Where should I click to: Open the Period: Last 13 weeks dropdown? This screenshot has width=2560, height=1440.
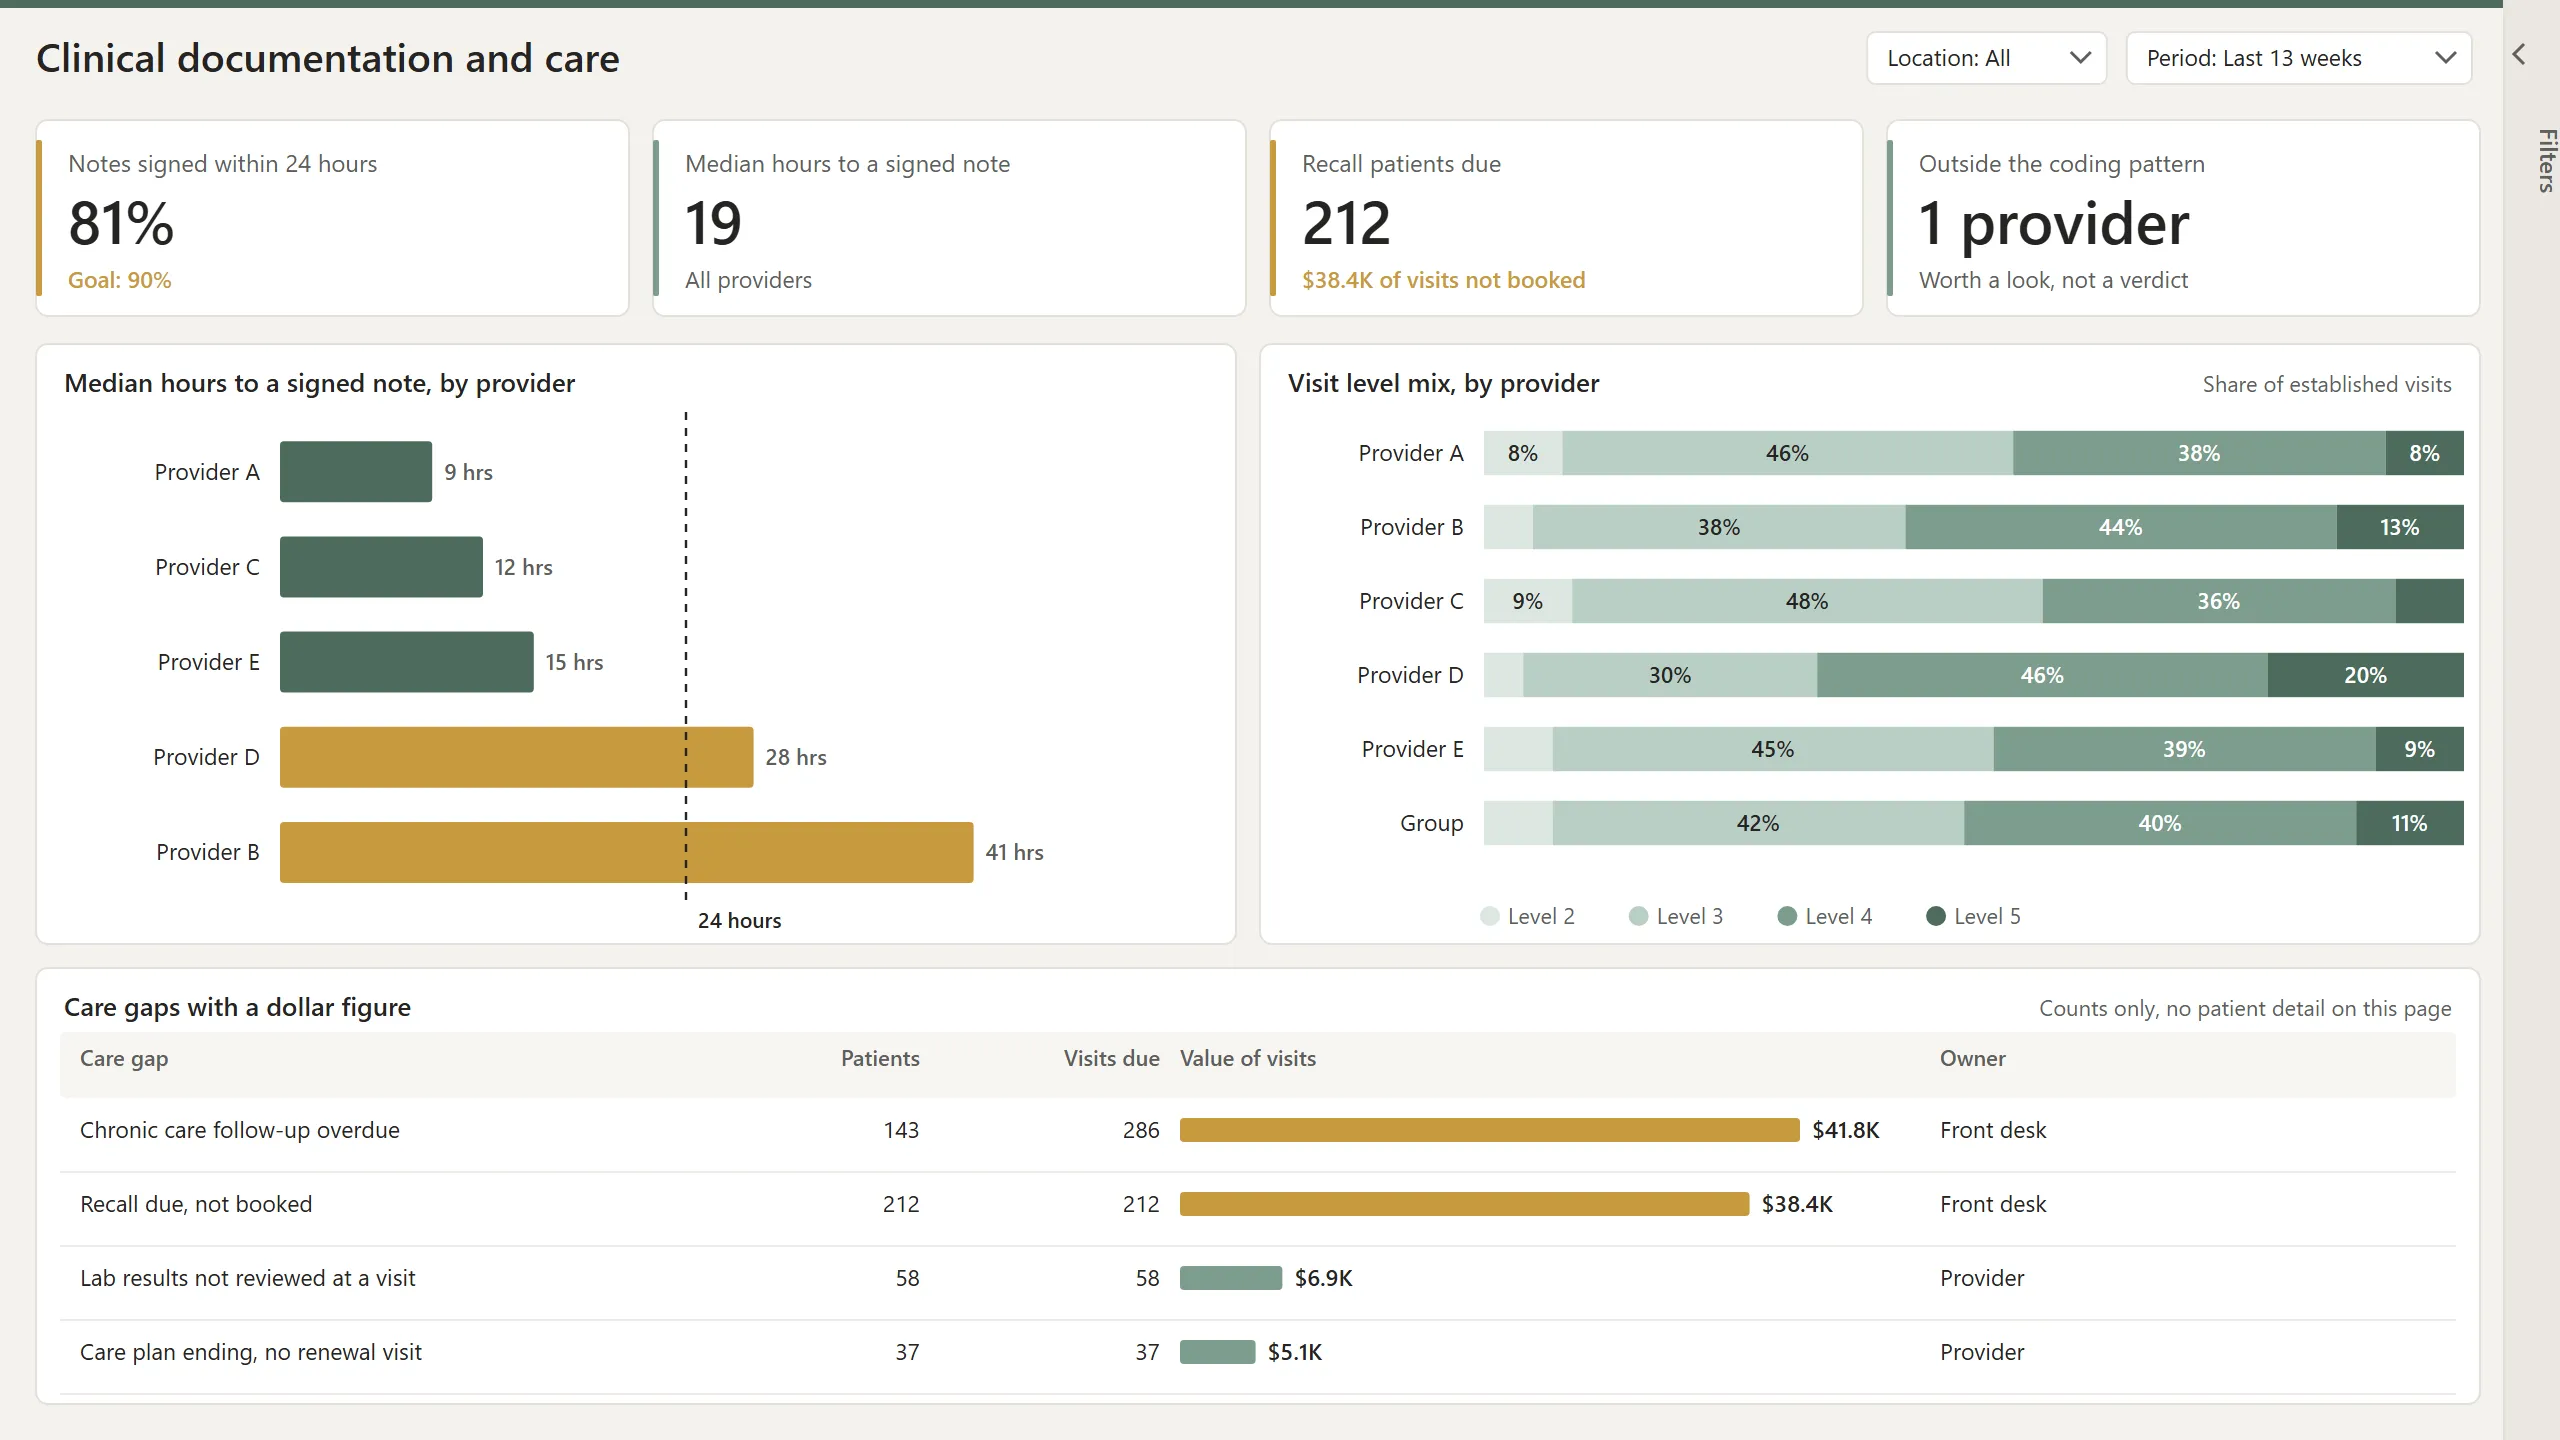tap(2299, 58)
